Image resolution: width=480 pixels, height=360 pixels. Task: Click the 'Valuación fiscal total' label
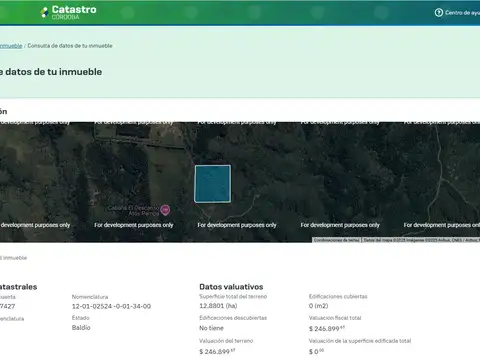[x=335, y=318]
